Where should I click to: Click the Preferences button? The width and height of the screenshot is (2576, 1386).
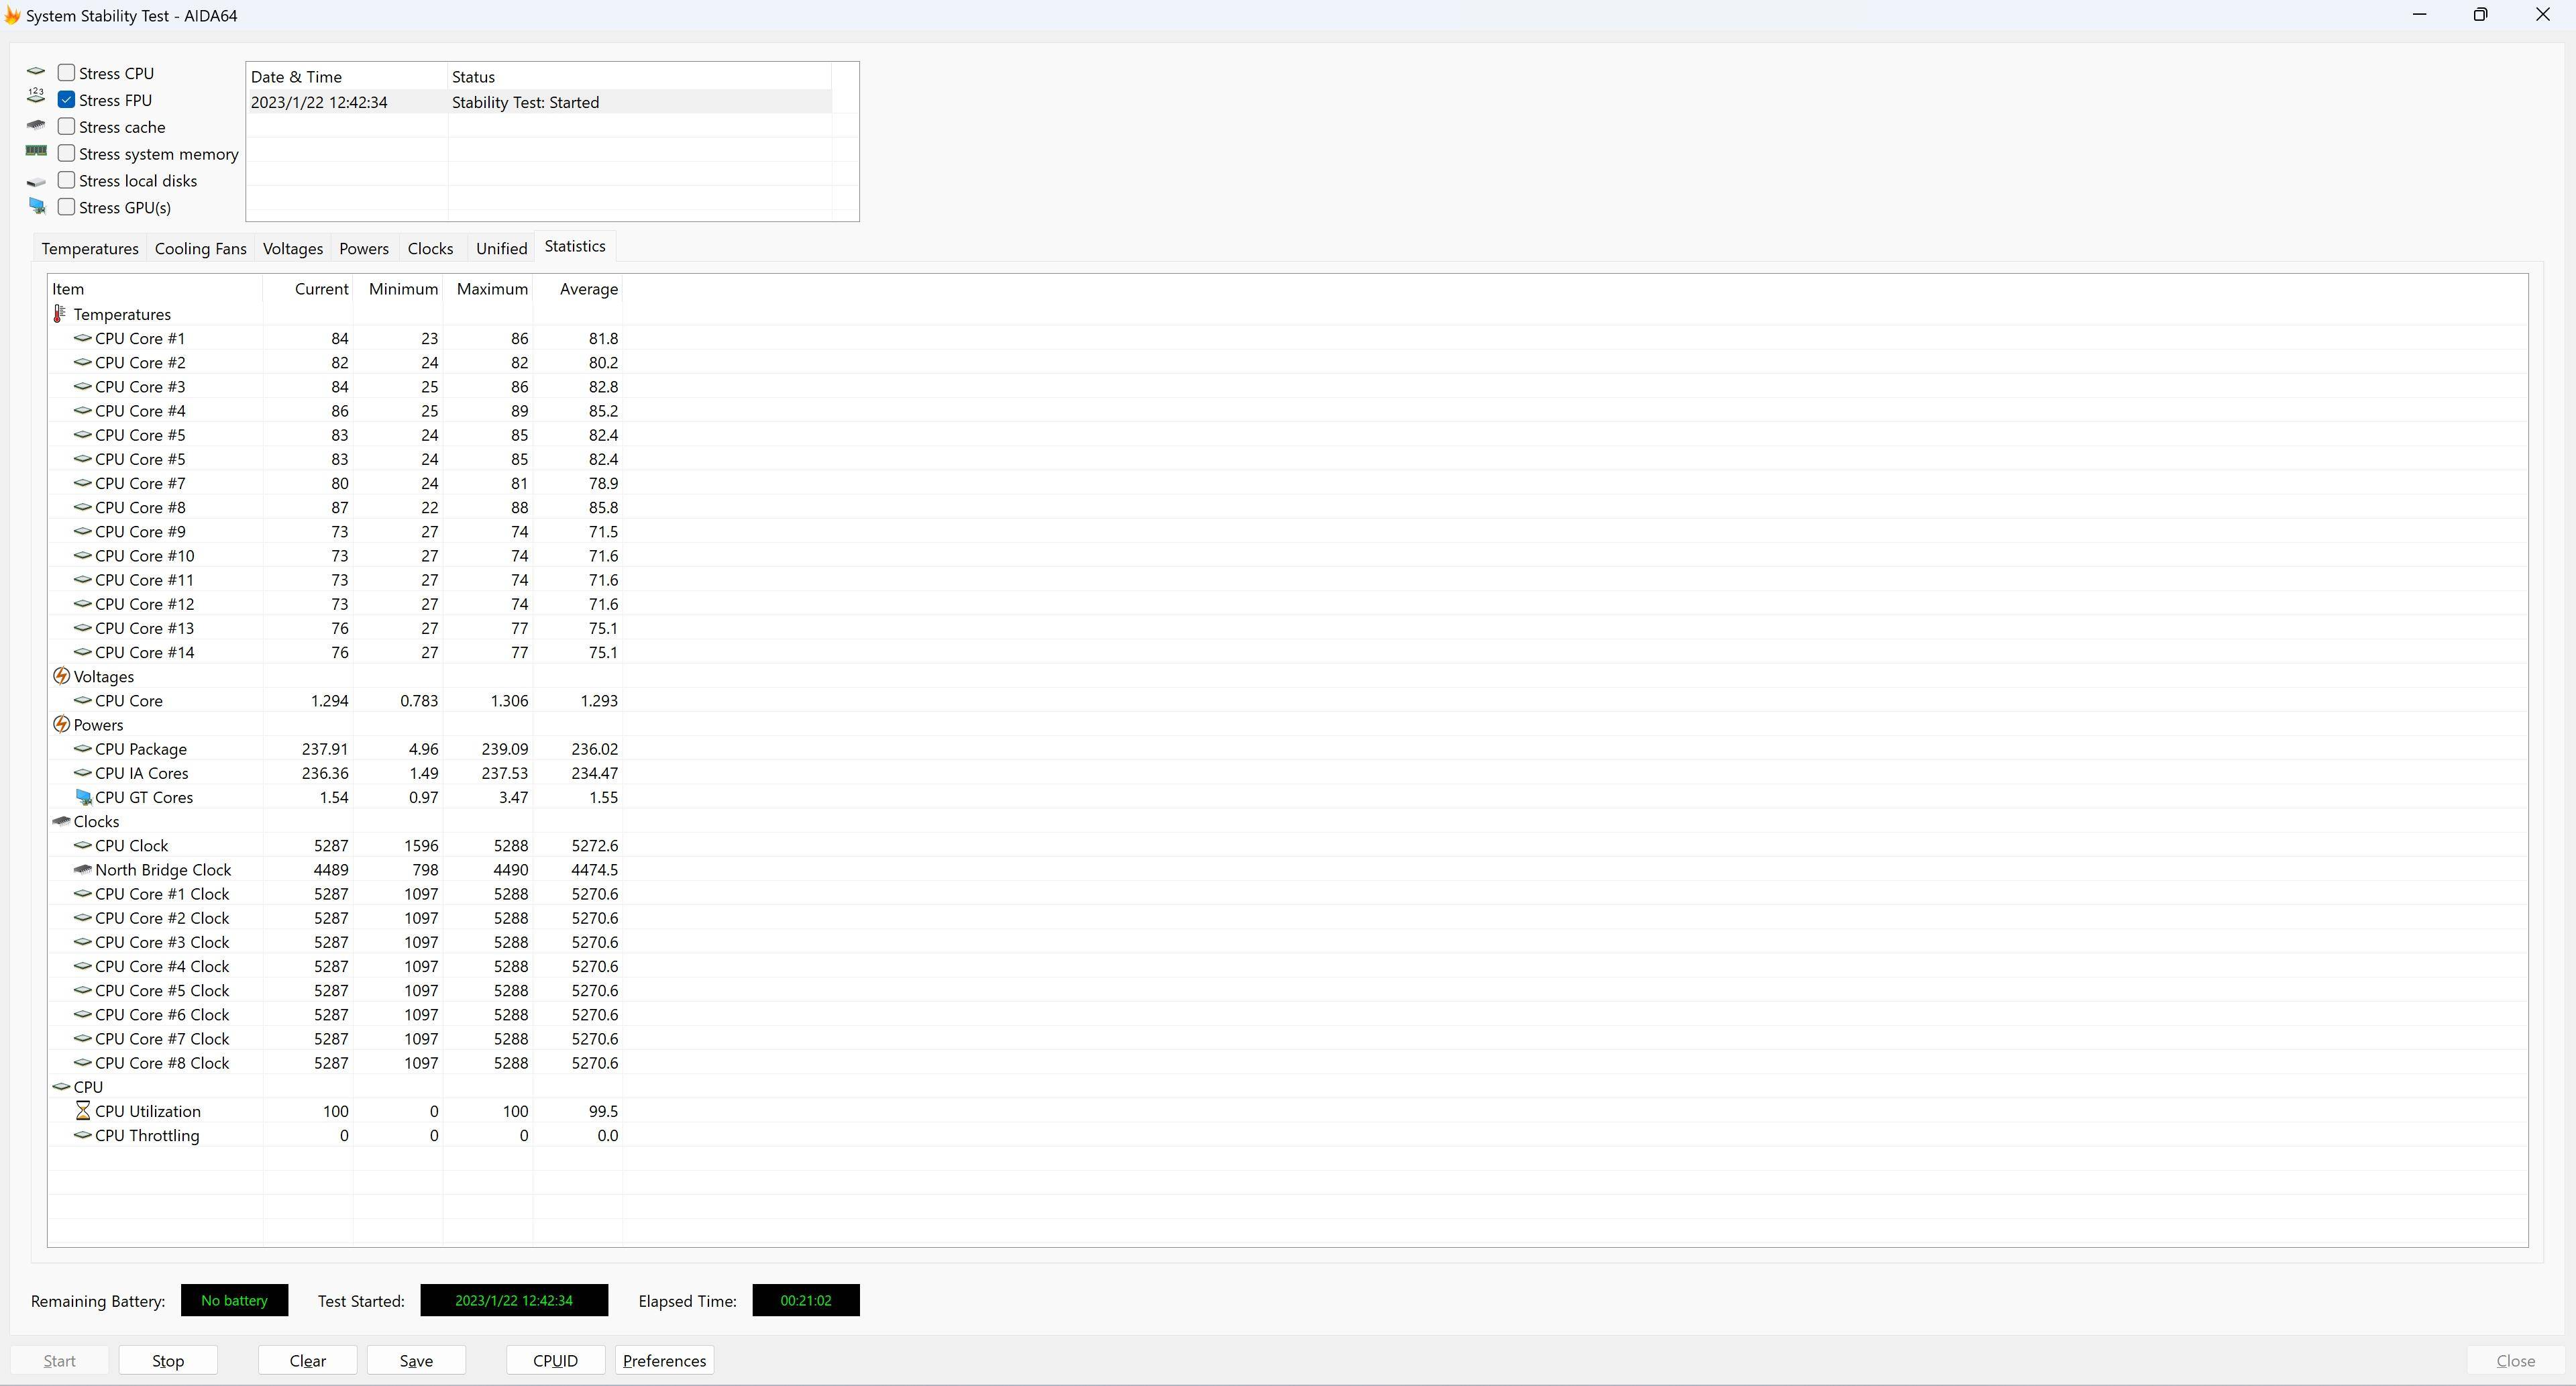[x=663, y=1361]
